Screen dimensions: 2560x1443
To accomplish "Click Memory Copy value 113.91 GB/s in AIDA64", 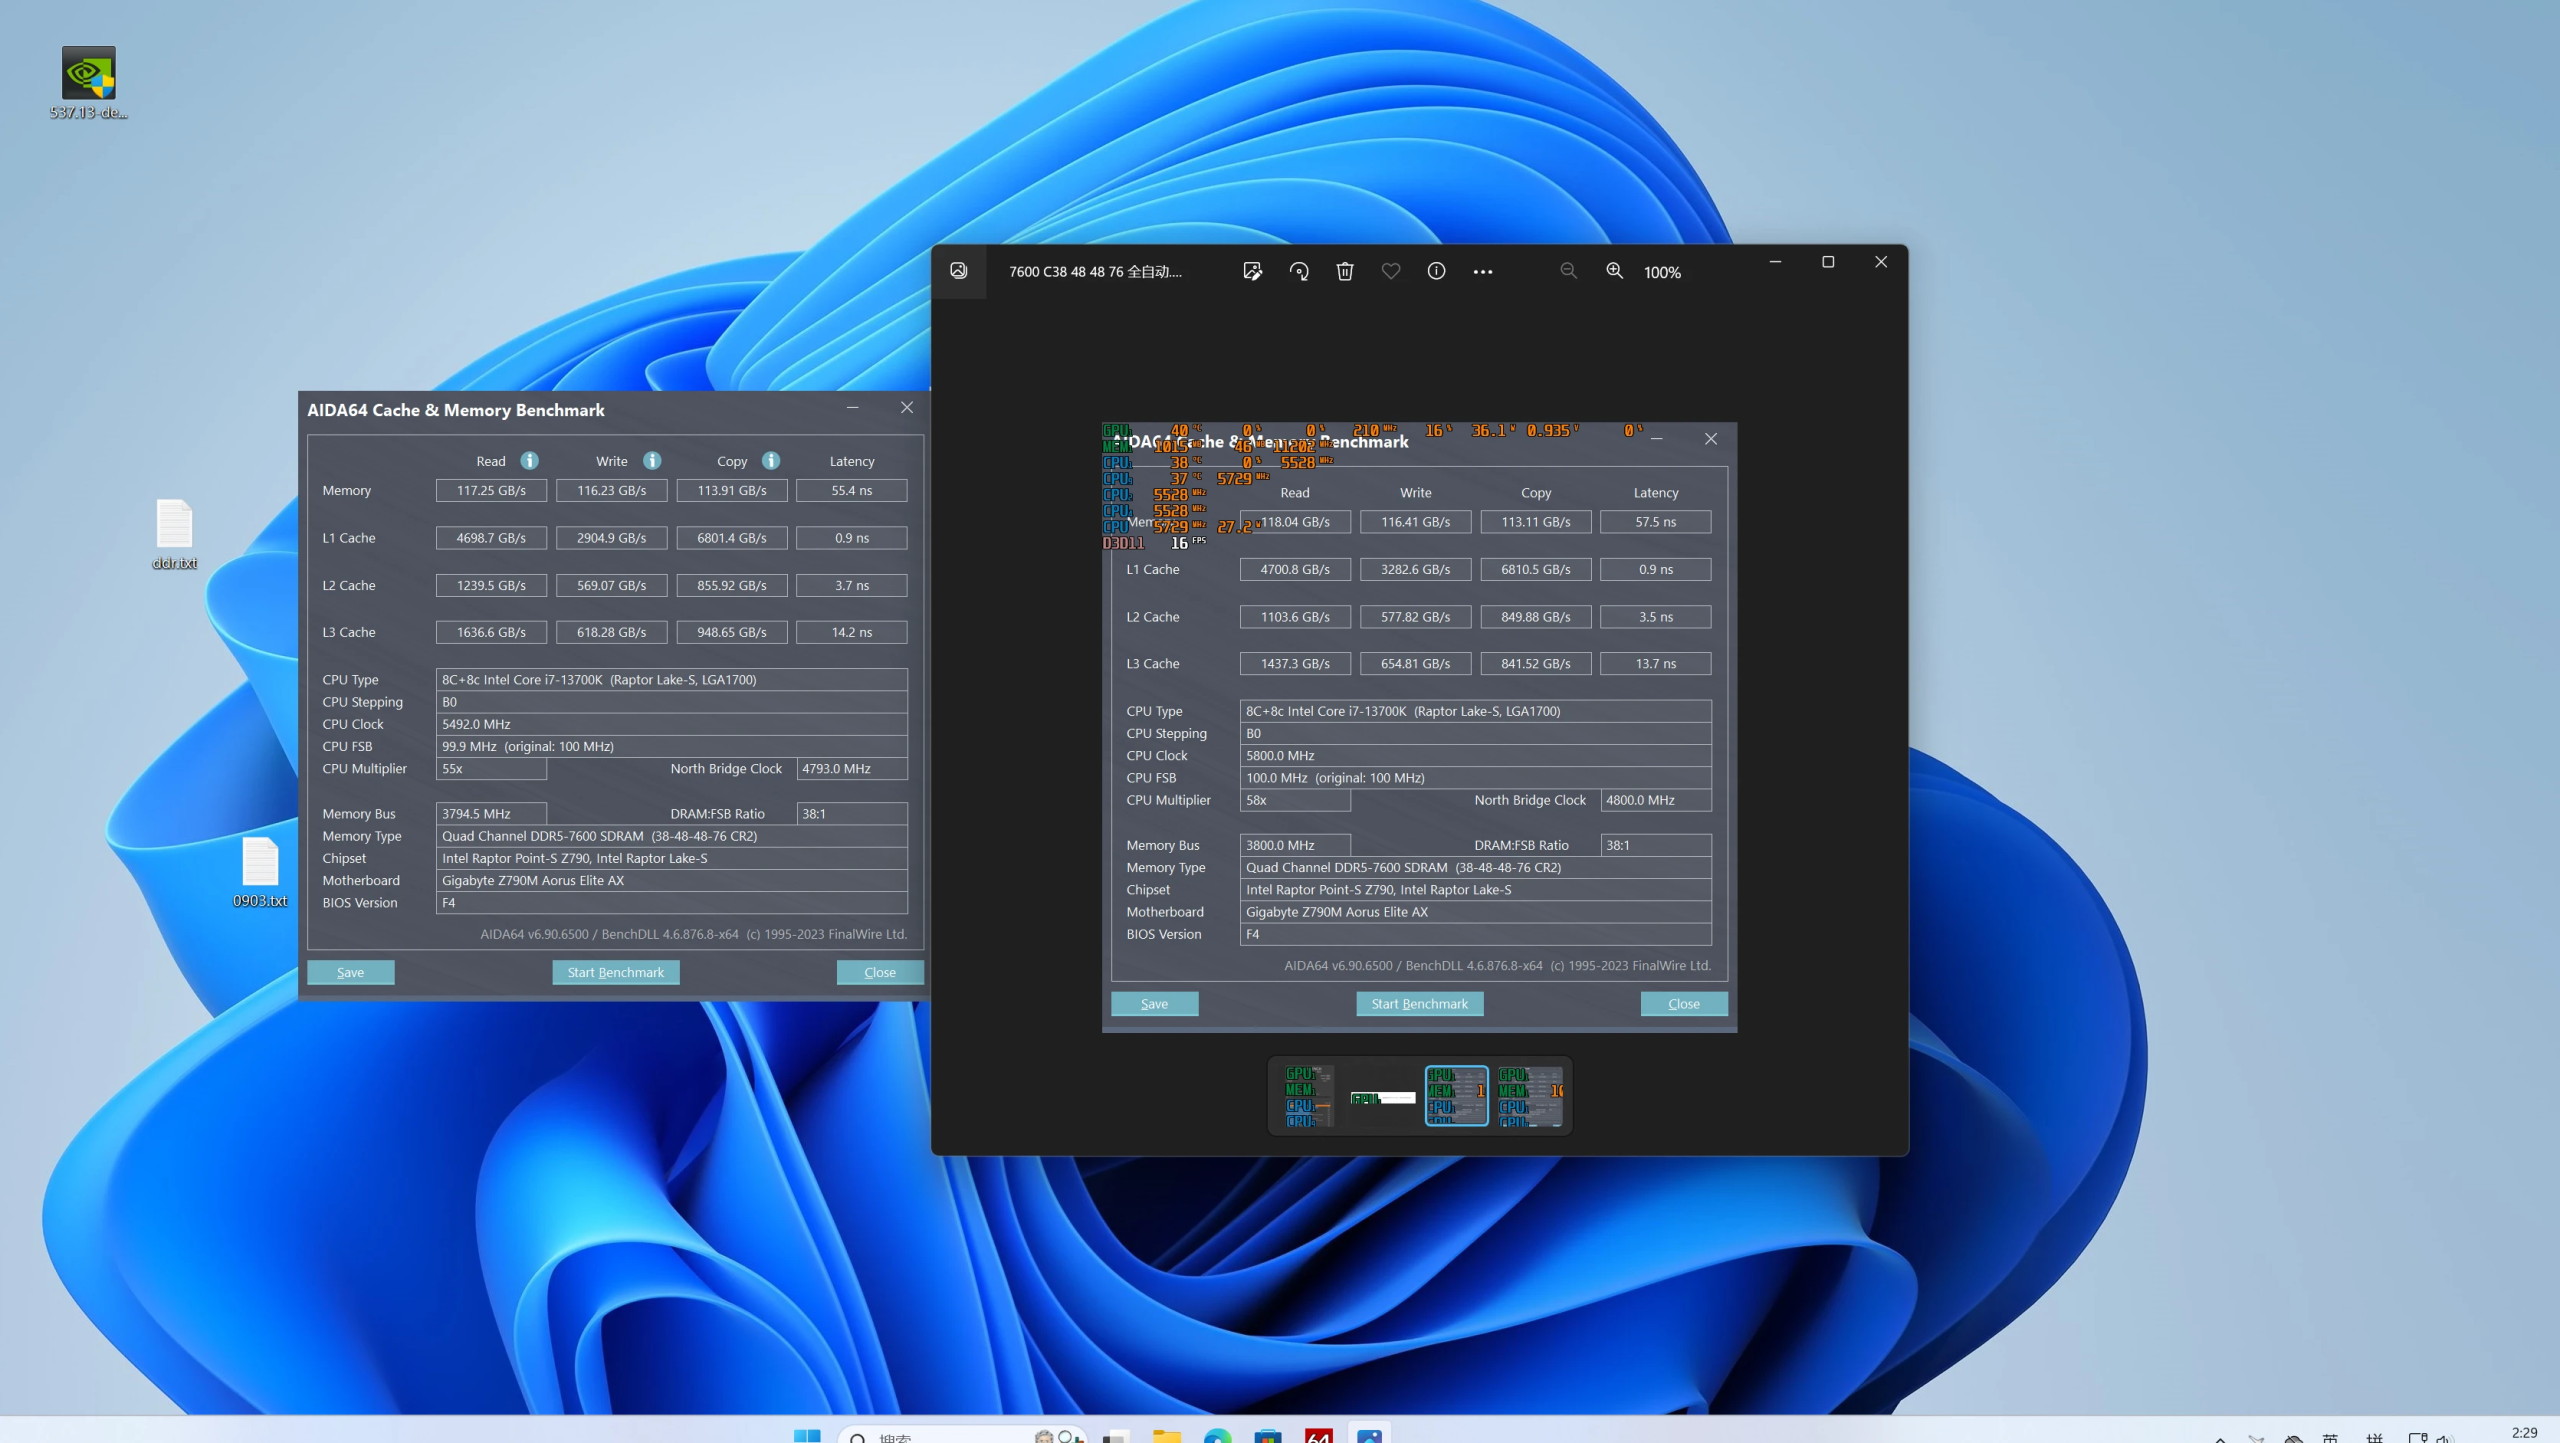I will point(732,490).
